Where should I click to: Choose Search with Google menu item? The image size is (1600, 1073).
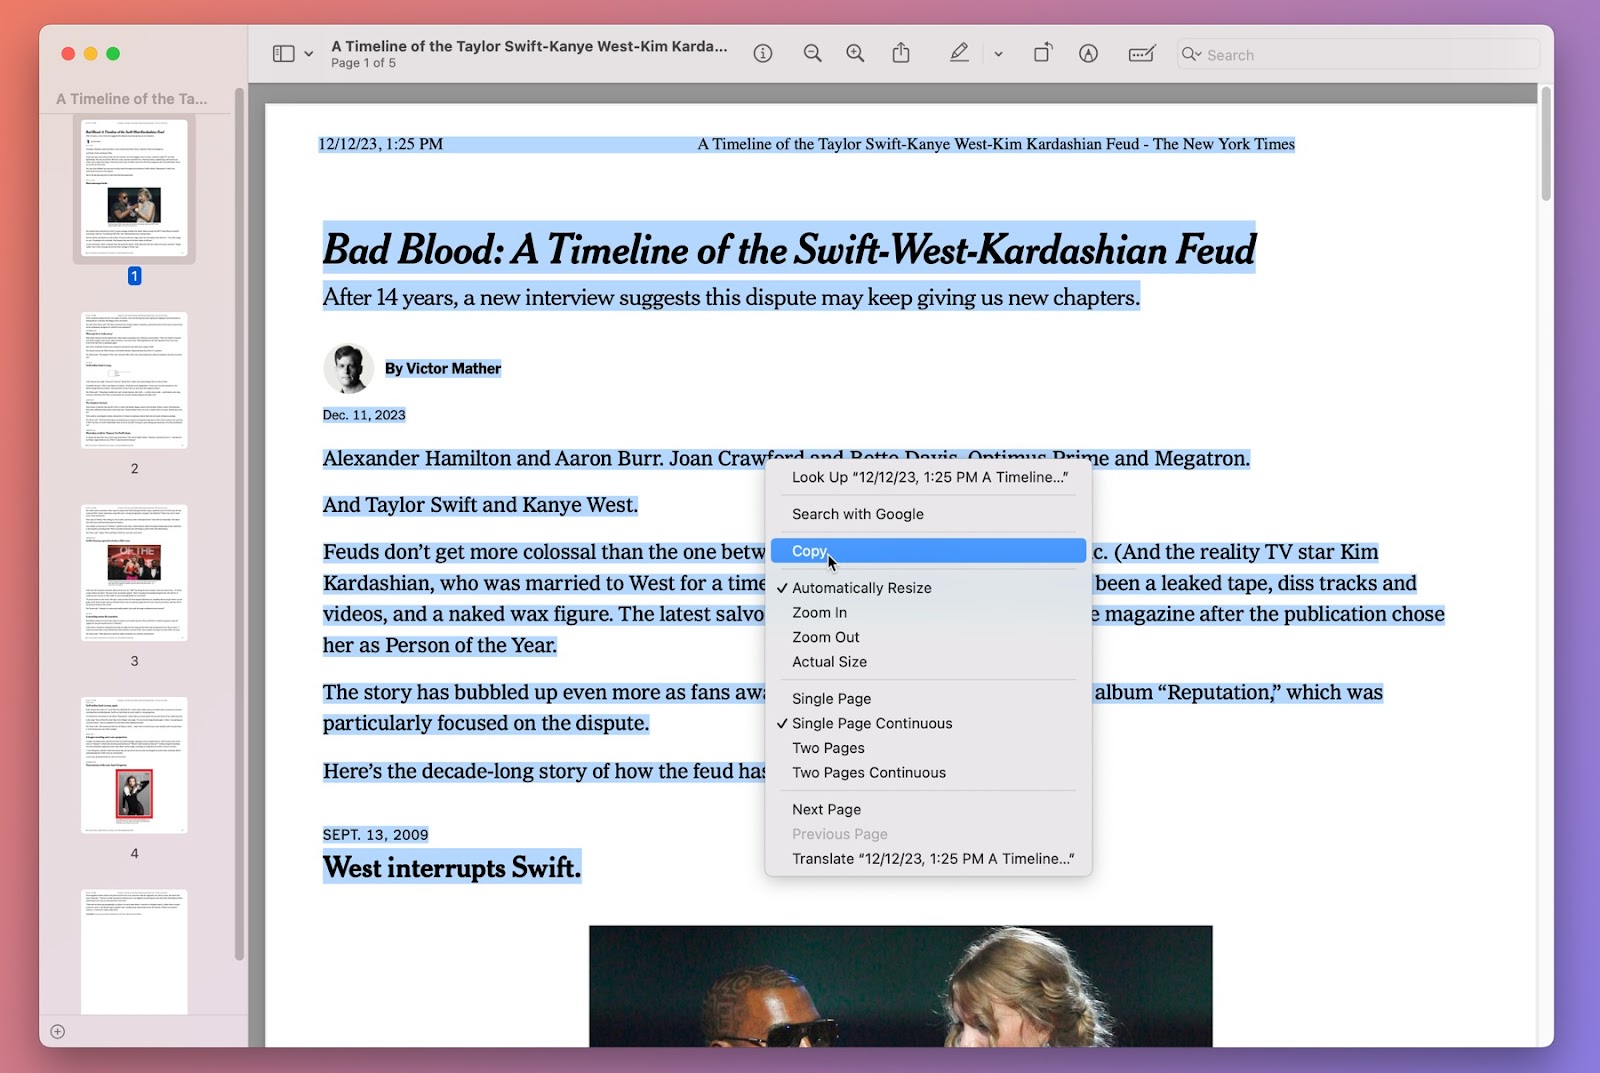(857, 514)
